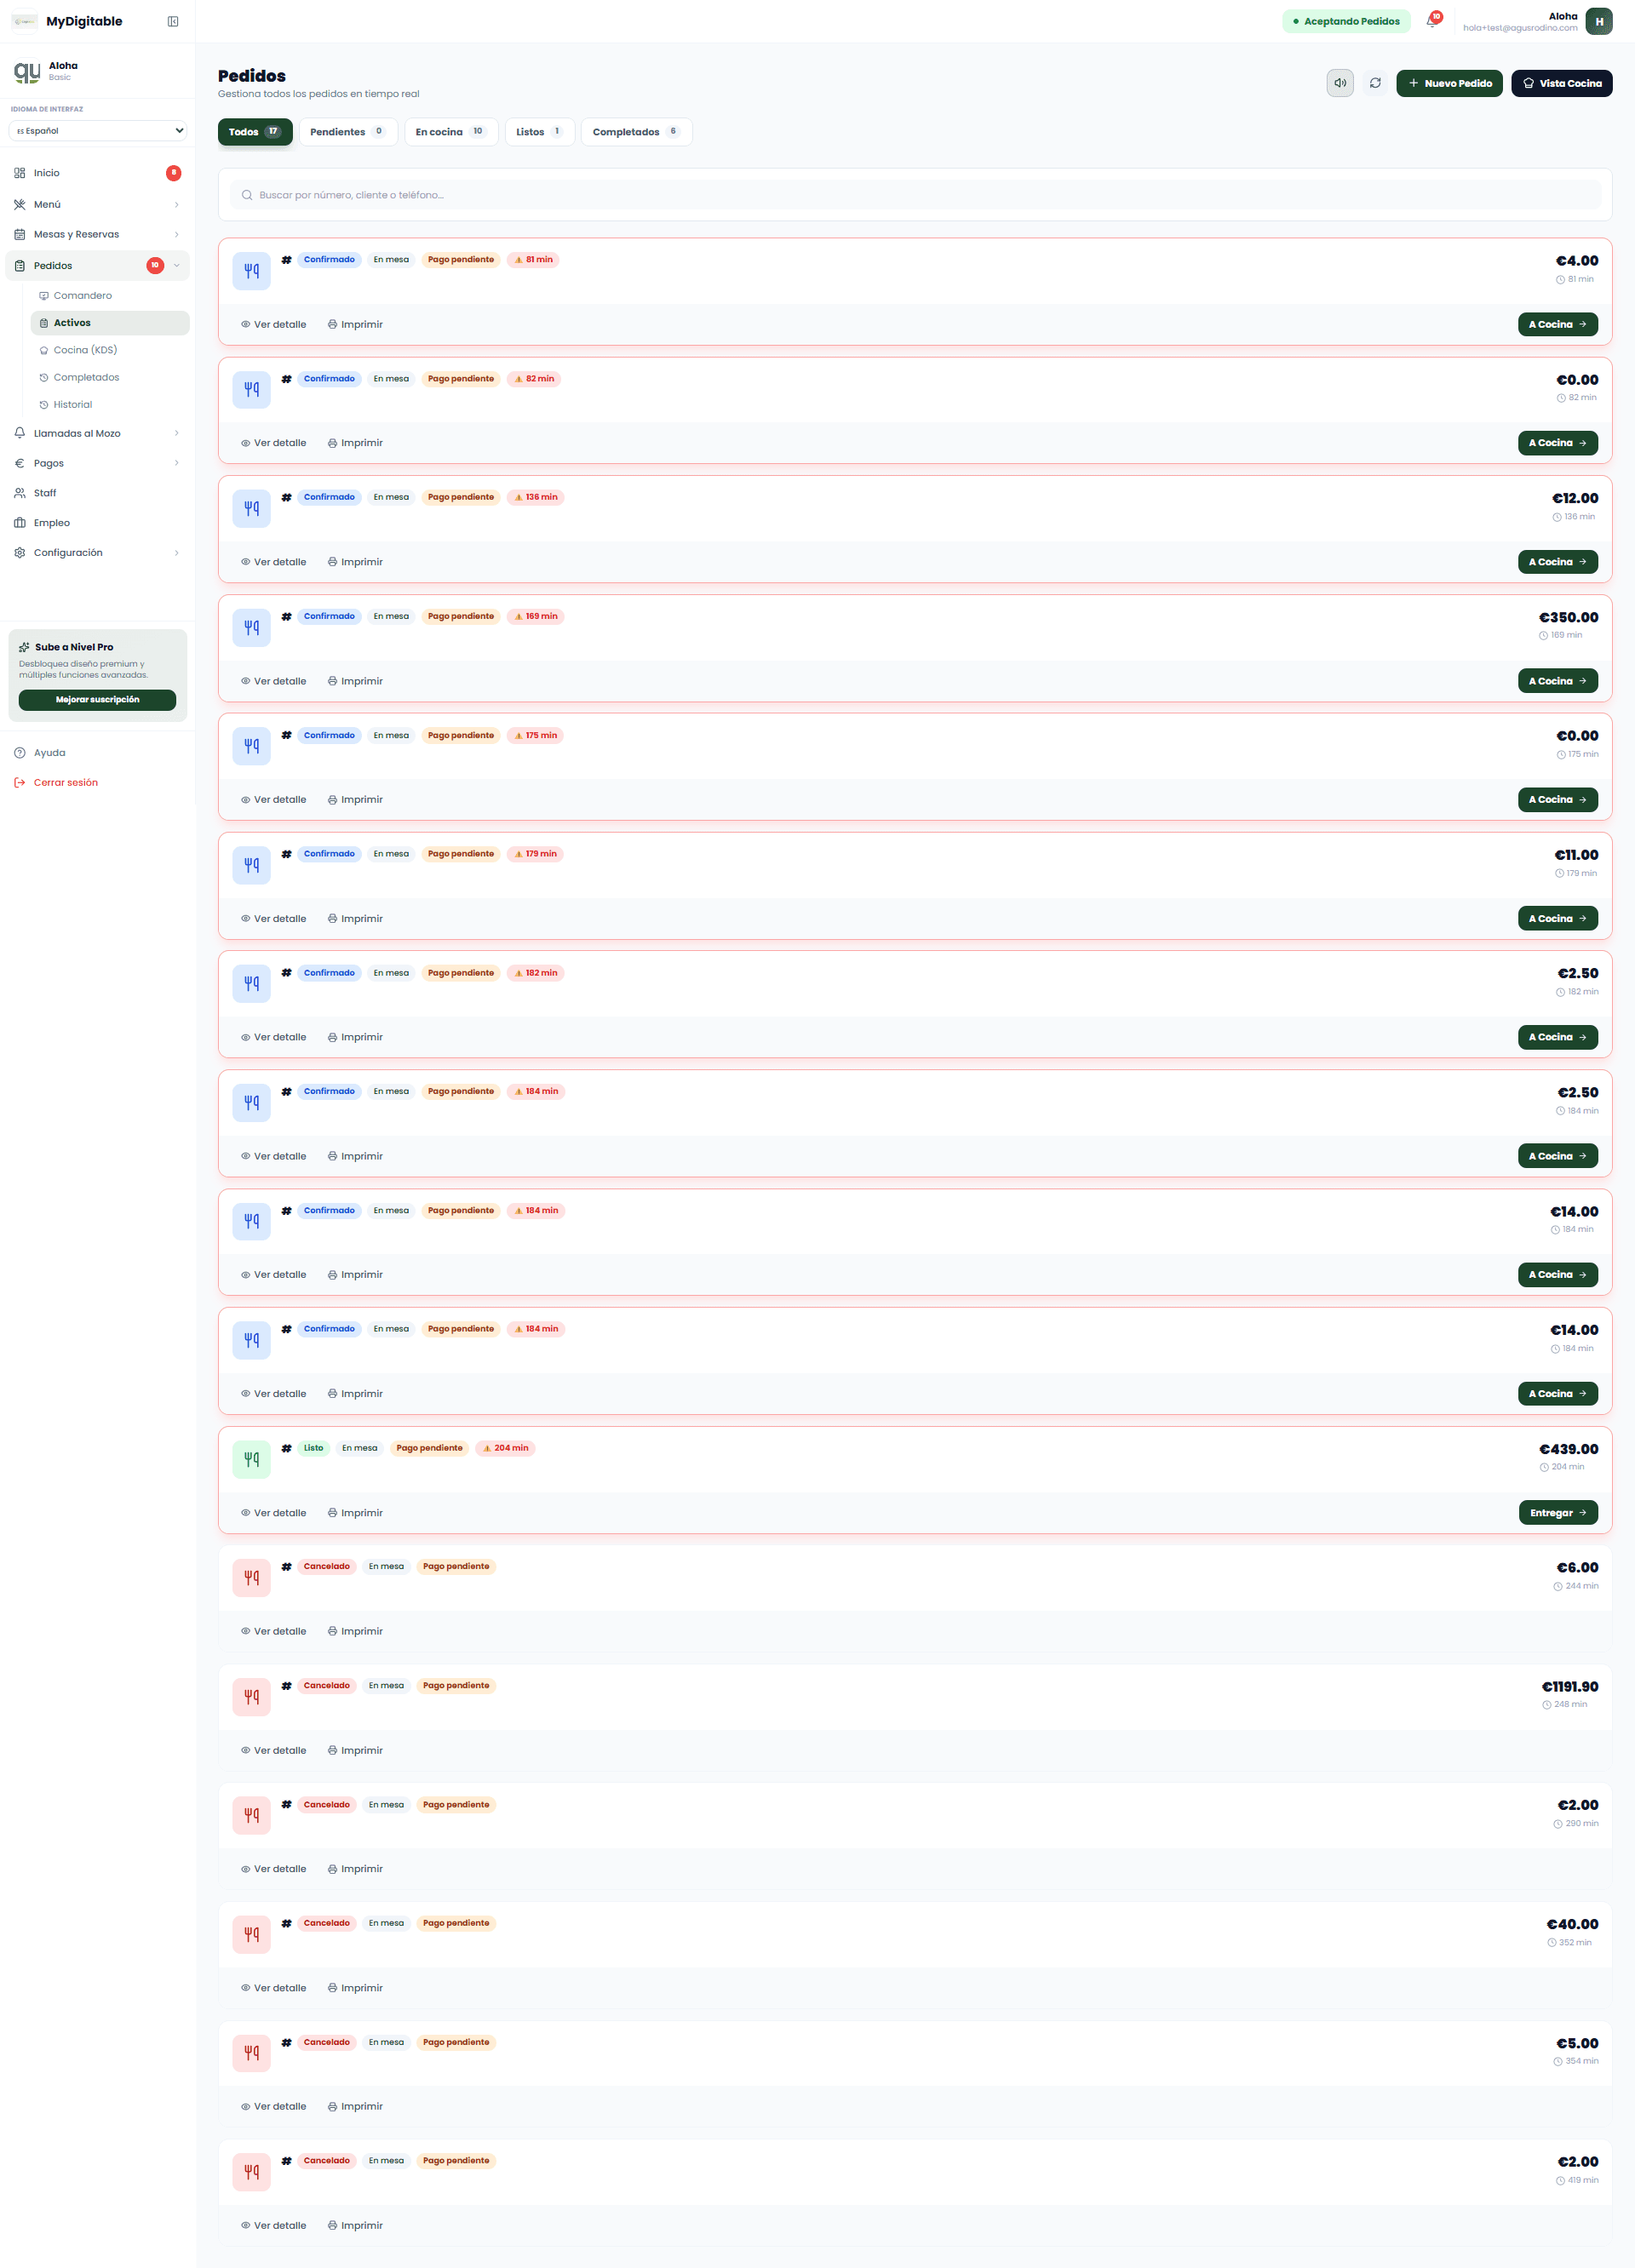The image size is (1635, 2268).
Task: Open Completados in the sidebar
Action: tap(109, 377)
